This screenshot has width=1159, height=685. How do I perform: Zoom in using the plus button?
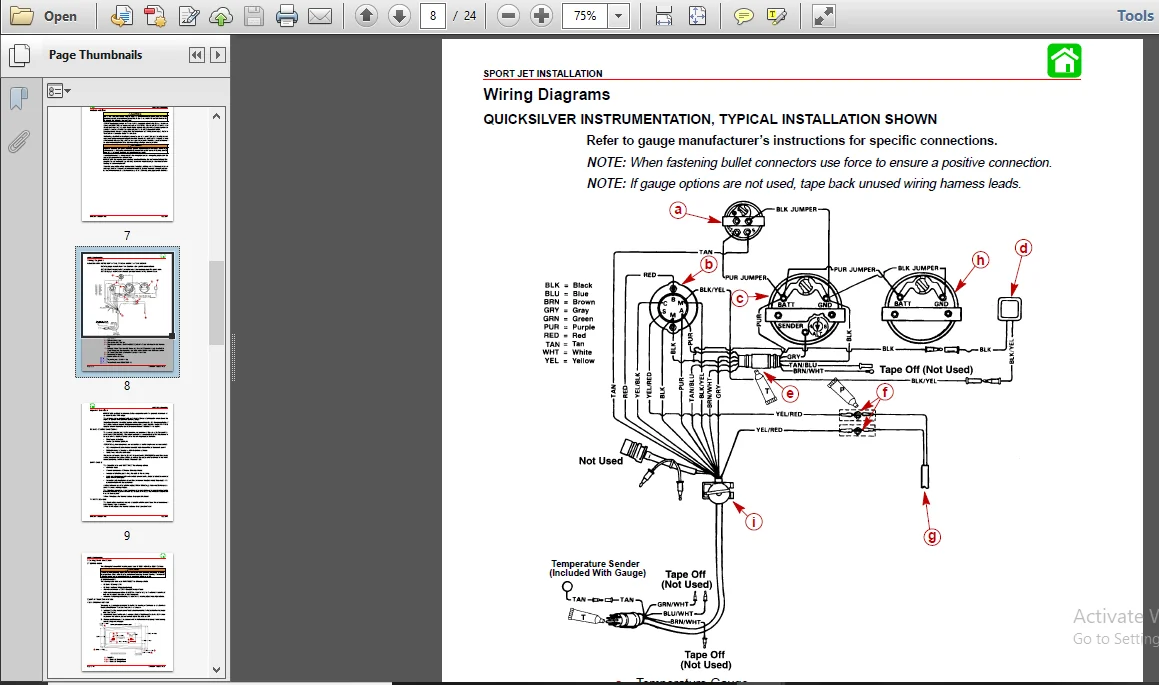click(x=542, y=16)
